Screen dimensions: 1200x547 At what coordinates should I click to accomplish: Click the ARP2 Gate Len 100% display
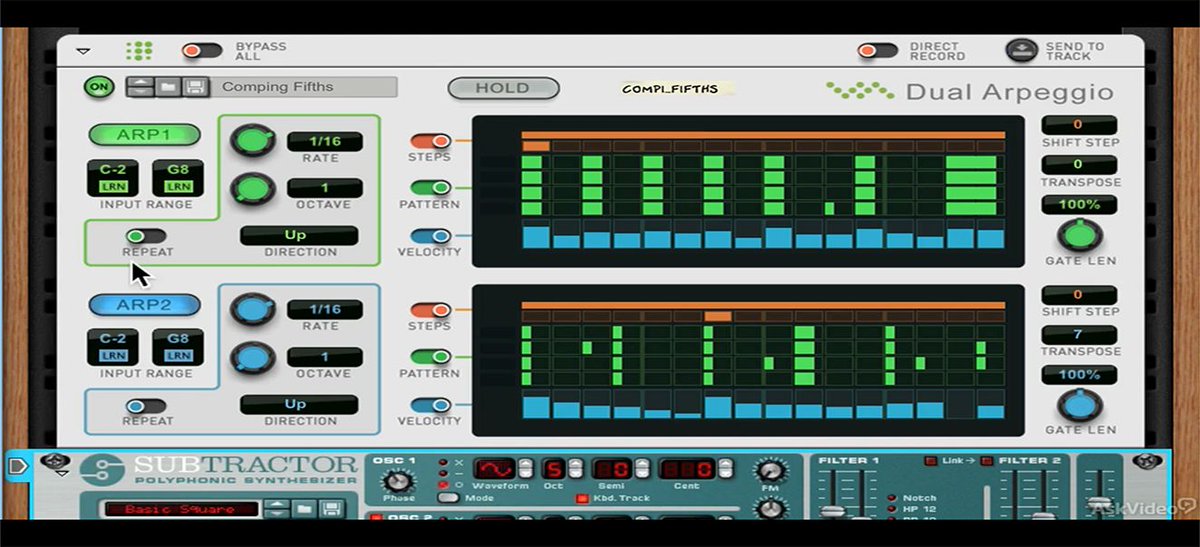[1079, 374]
